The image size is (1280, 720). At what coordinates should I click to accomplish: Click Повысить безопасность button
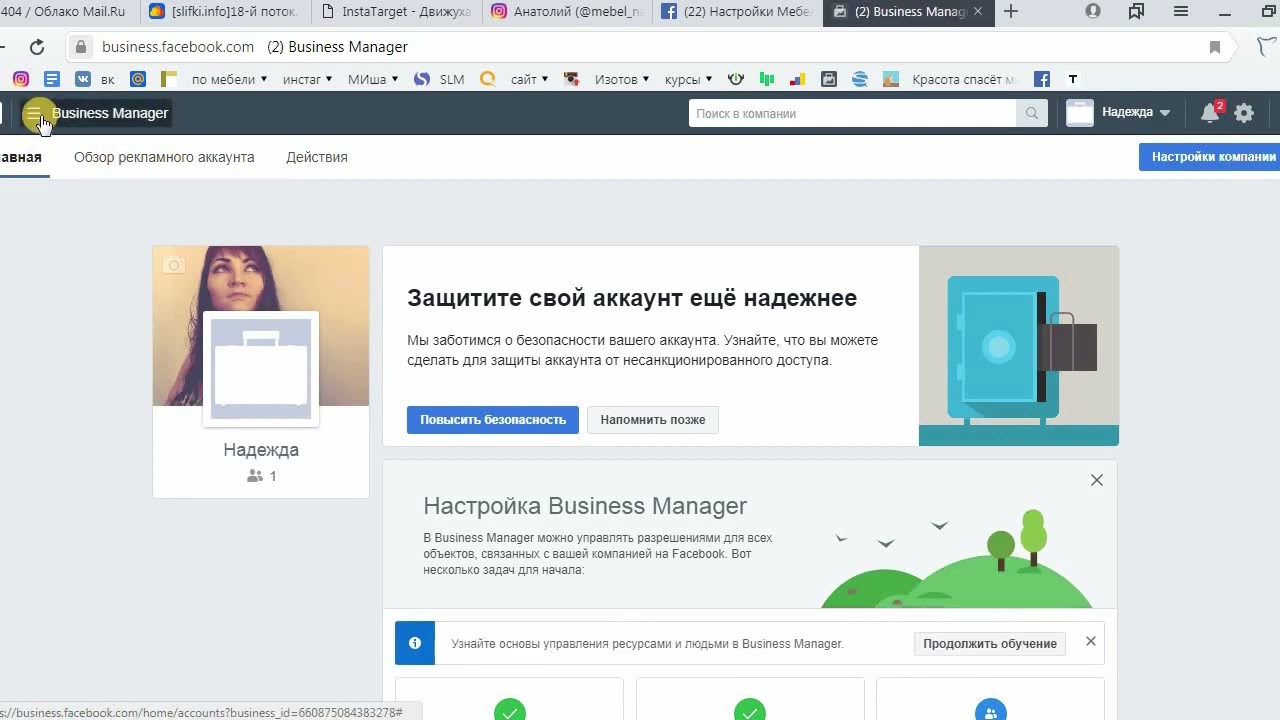pyautogui.click(x=493, y=420)
